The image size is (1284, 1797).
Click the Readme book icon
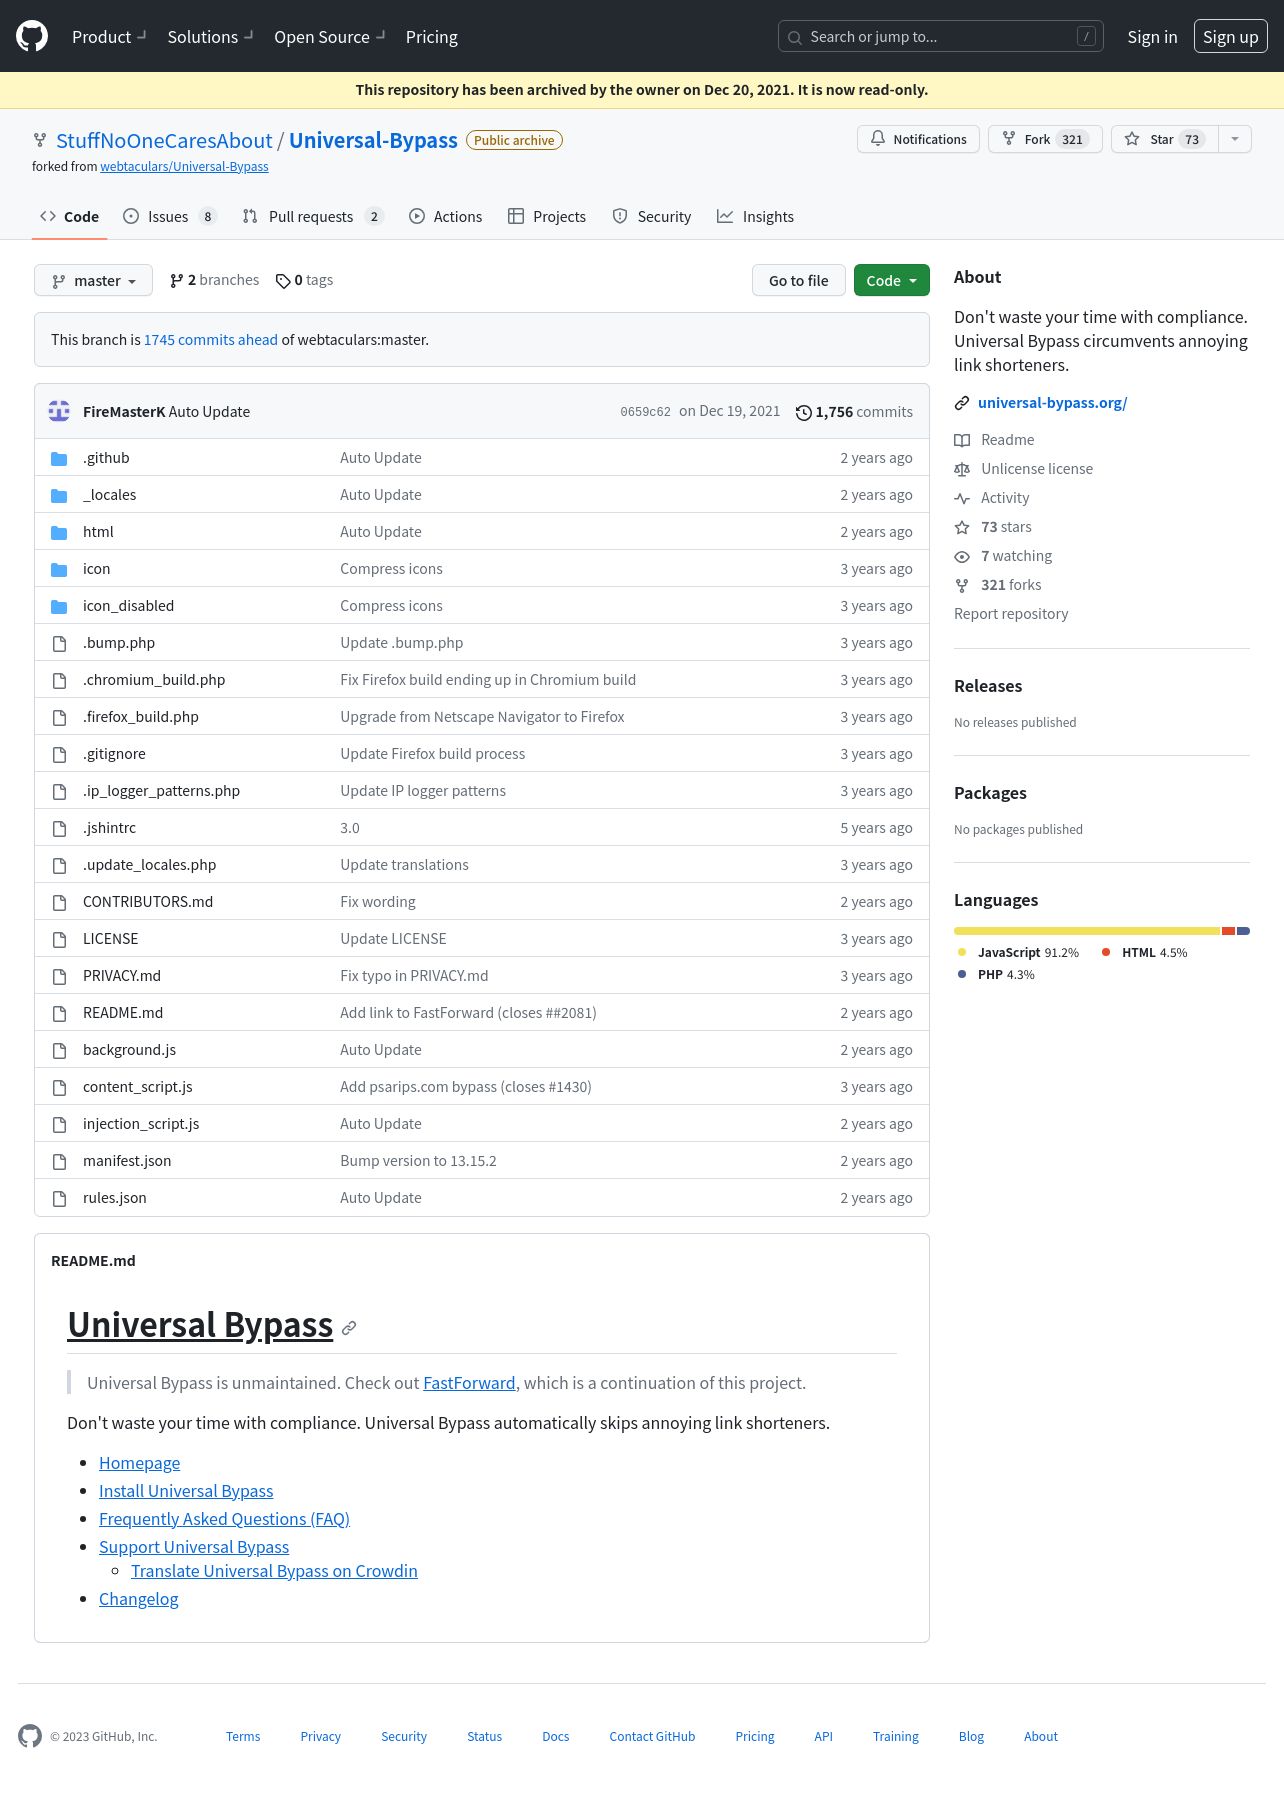(x=962, y=440)
